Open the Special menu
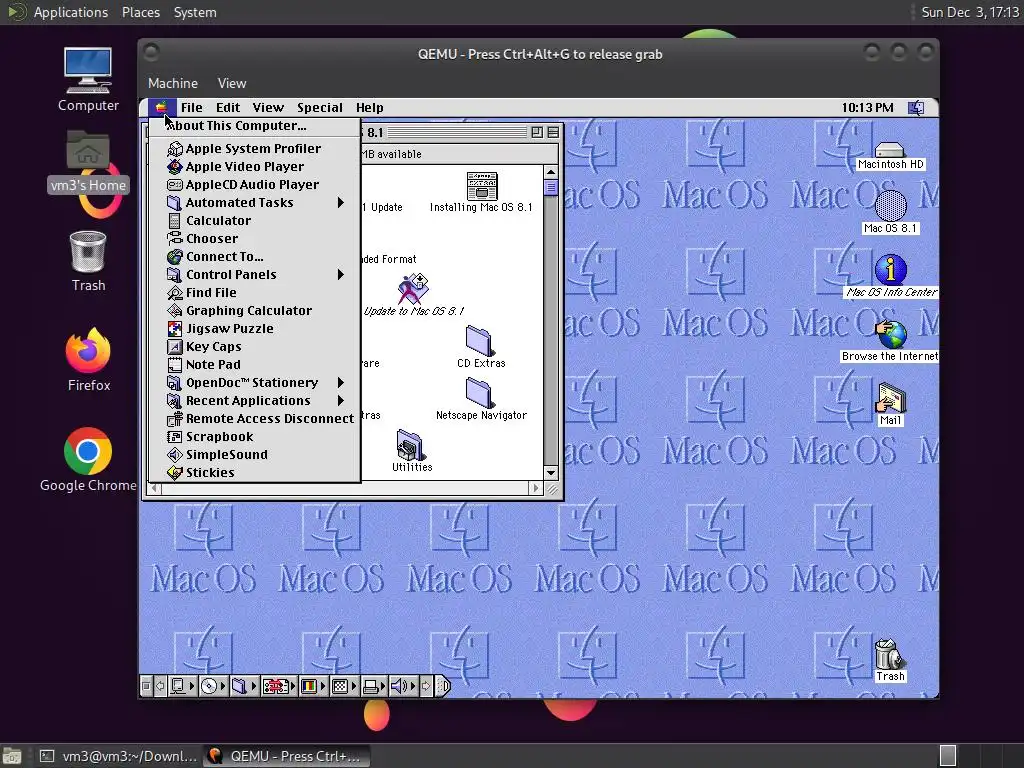 319,108
